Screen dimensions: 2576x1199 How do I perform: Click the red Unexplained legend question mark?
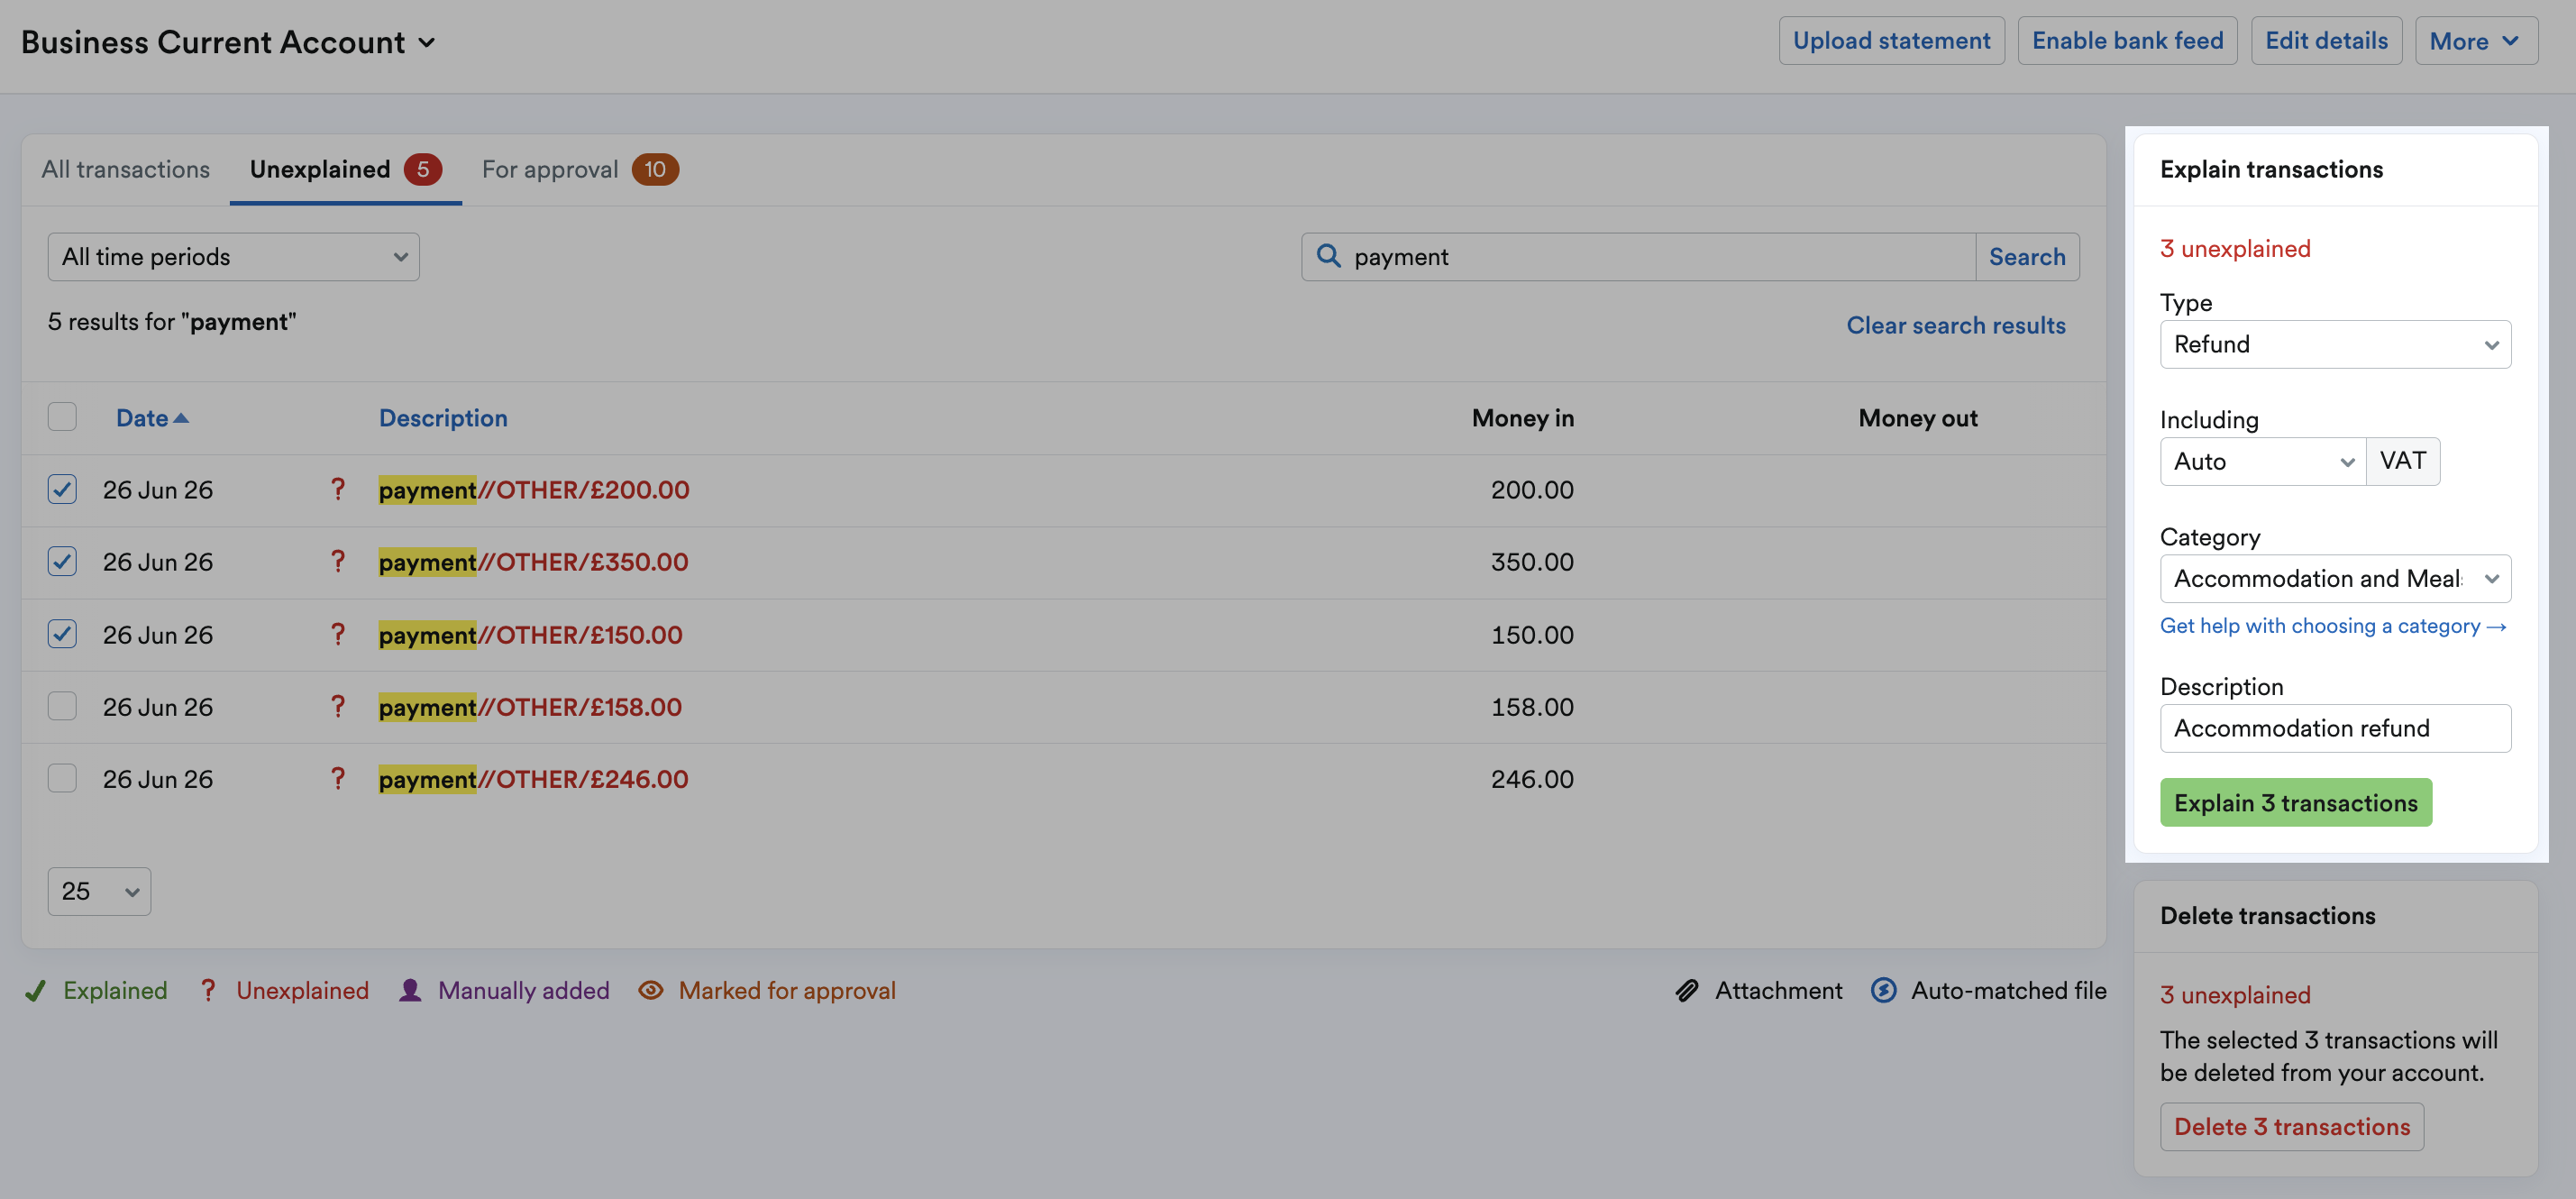pos(207,990)
